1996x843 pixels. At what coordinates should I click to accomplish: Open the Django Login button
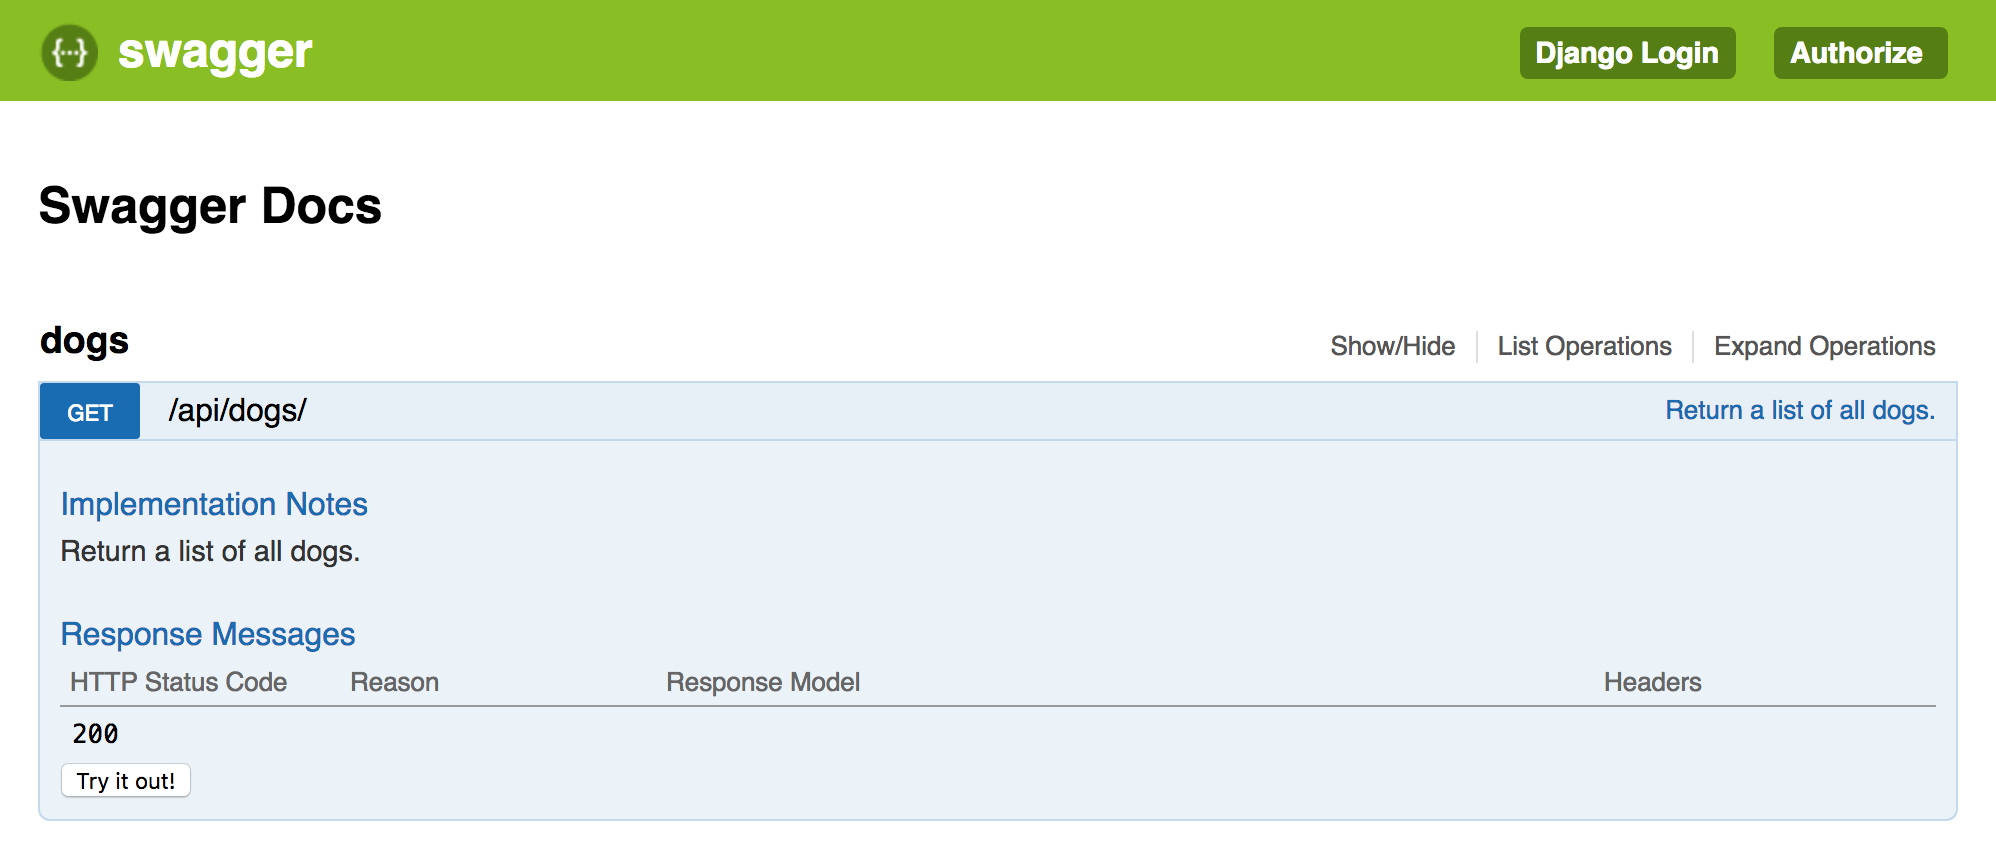click(1627, 53)
